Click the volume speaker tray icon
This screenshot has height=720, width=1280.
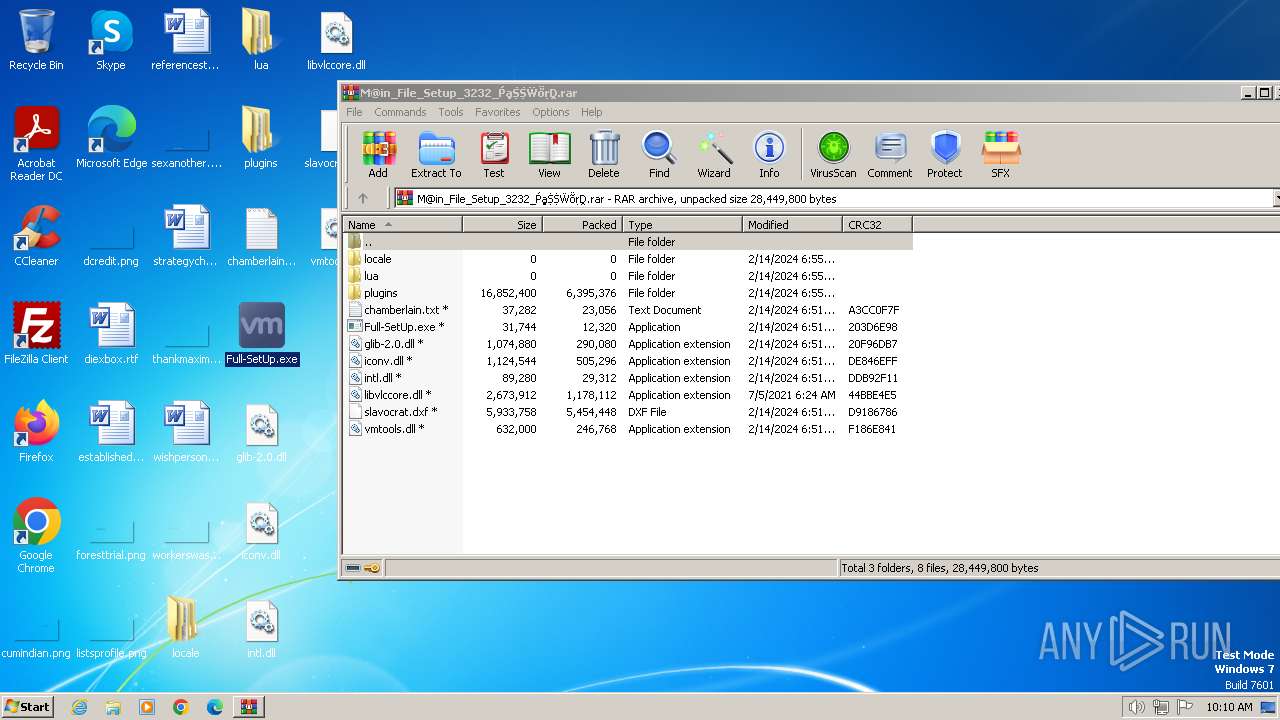(x=1136, y=707)
